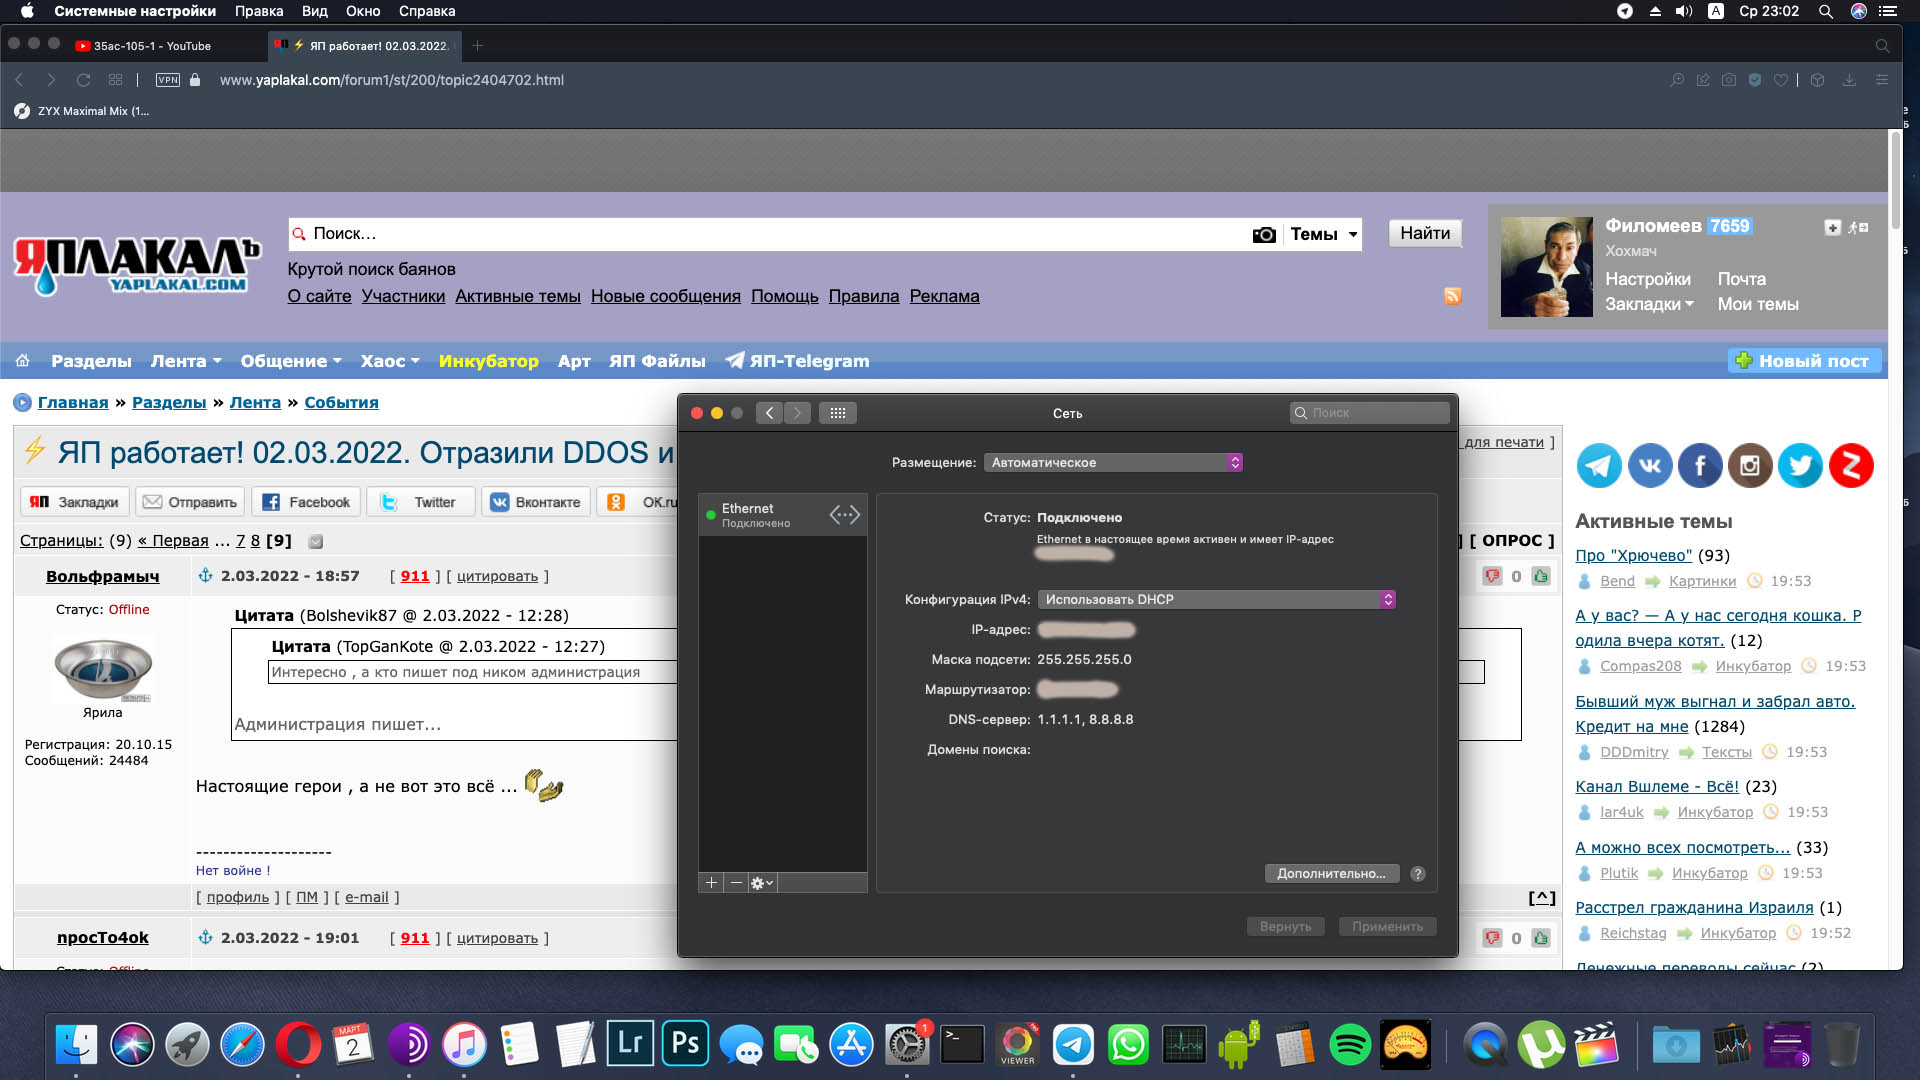1920x1080 pixels.
Task: Expand the Размещение location dropdown
Action: point(1113,463)
